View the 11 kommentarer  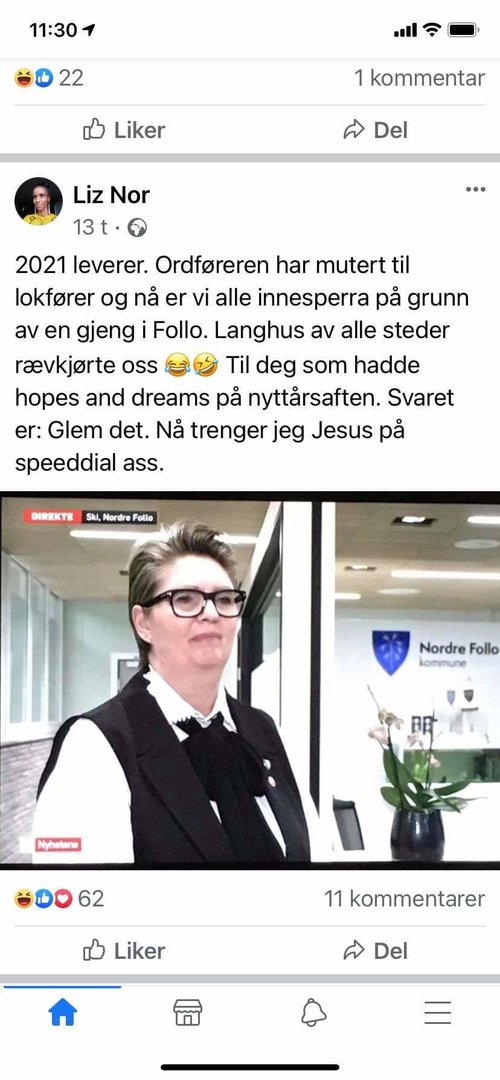pos(404,898)
